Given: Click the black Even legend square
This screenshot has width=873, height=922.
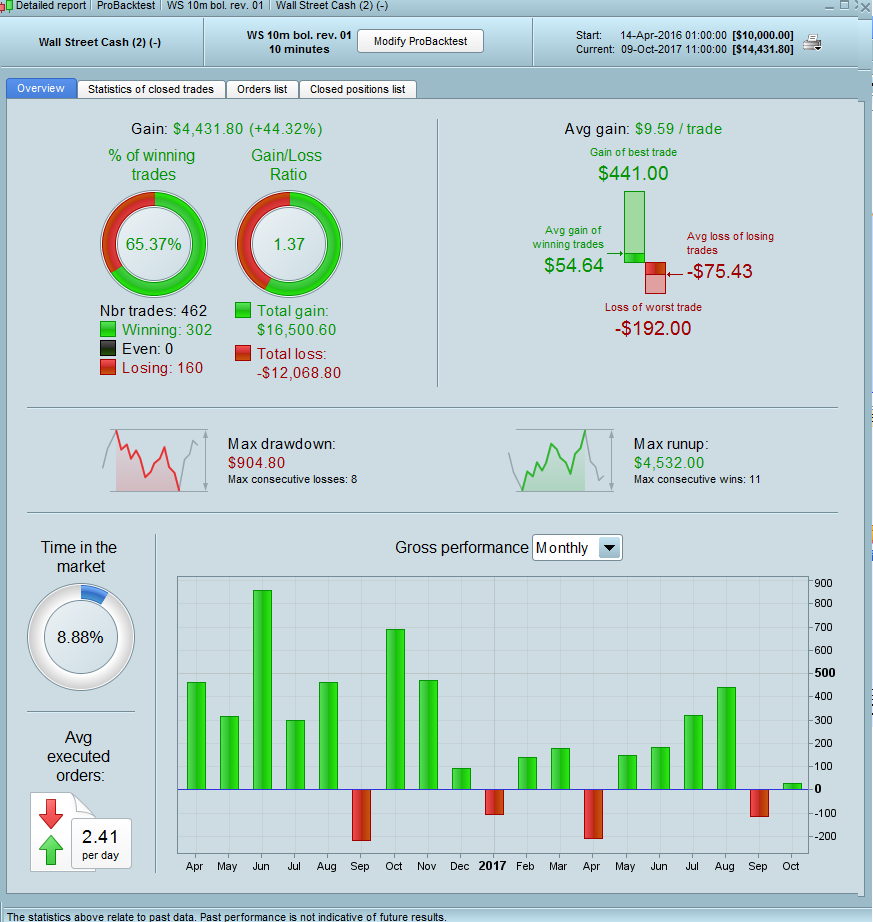Looking at the screenshot, I should click(x=108, y=348).
